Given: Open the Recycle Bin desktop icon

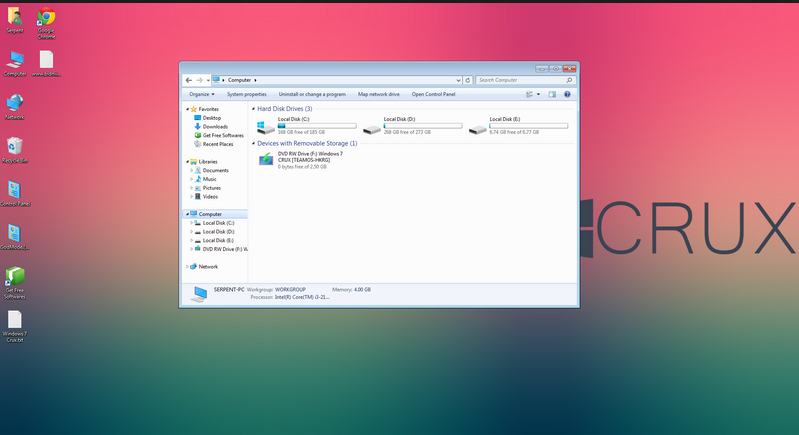Looking at the screenshot, I should point(15,147).
